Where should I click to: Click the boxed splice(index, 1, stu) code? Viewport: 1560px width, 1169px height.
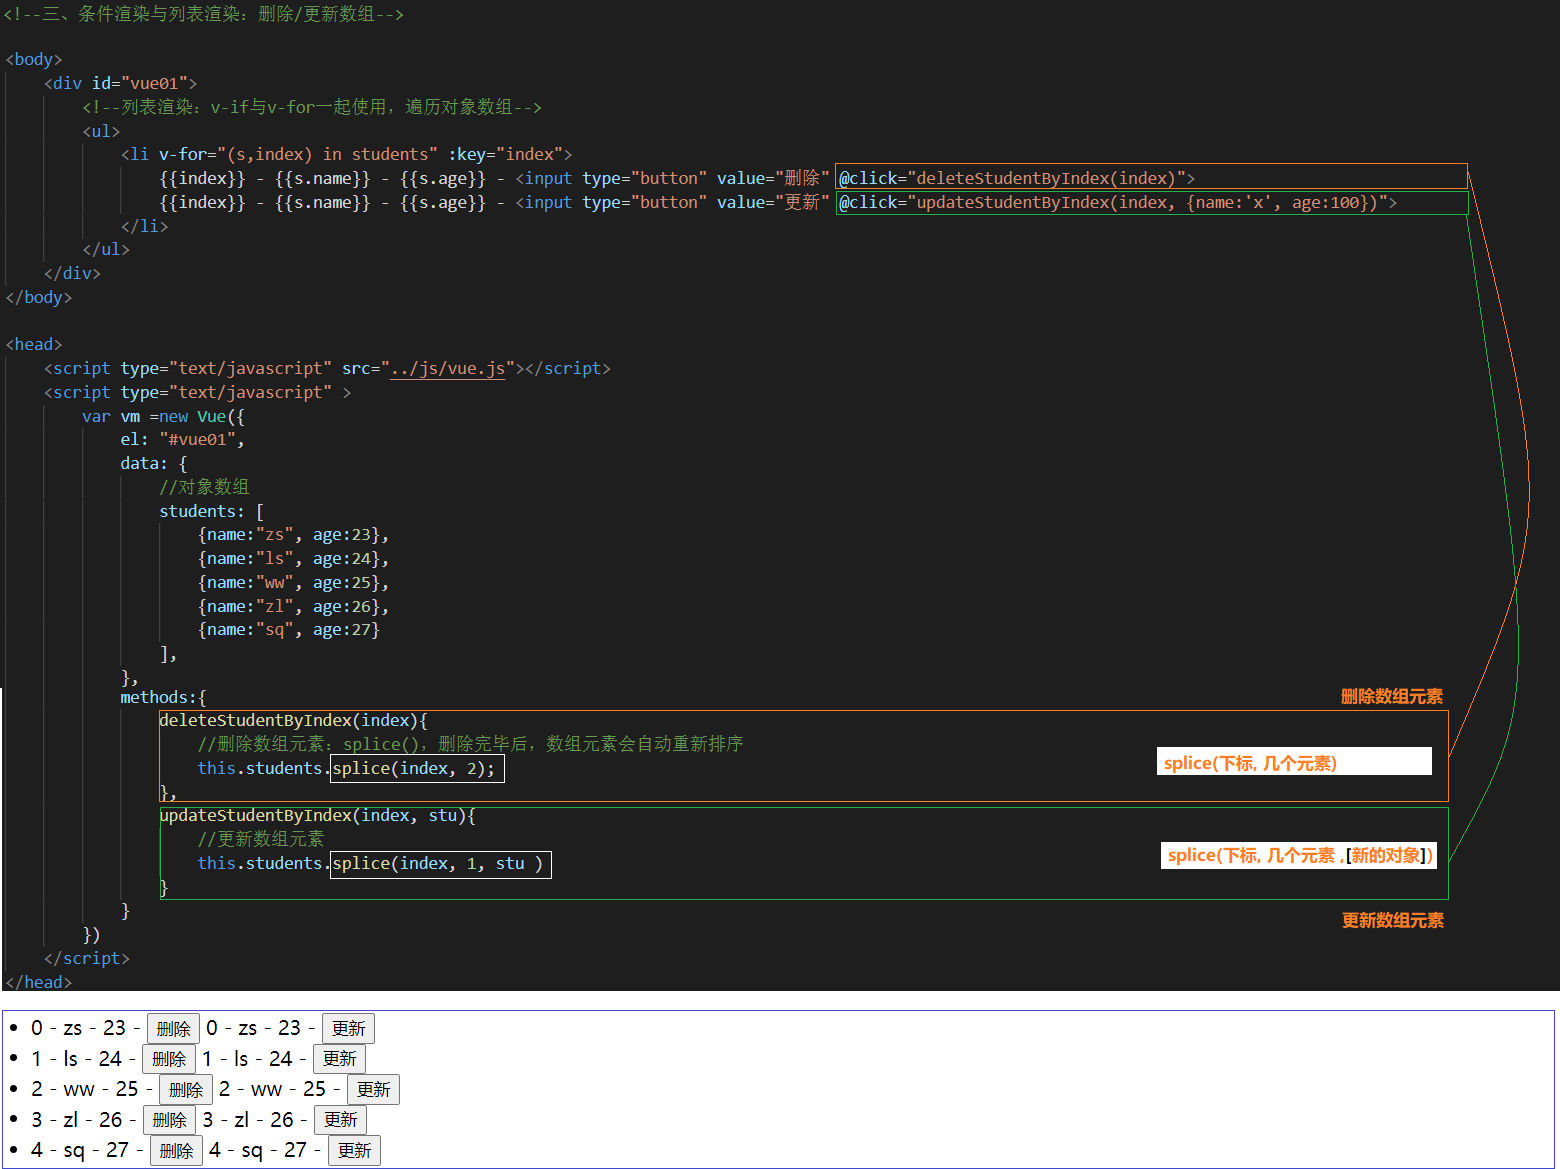coord(440,864)
